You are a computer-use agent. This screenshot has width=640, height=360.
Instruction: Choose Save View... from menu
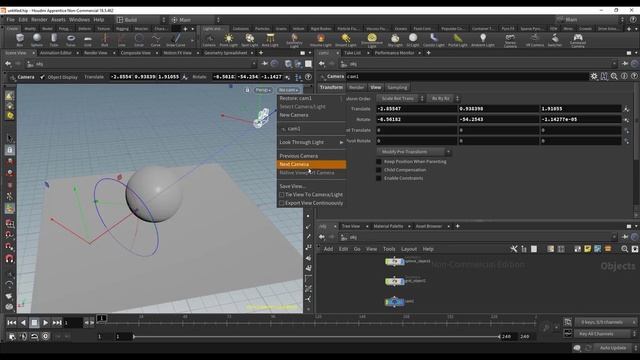[311, 186]
